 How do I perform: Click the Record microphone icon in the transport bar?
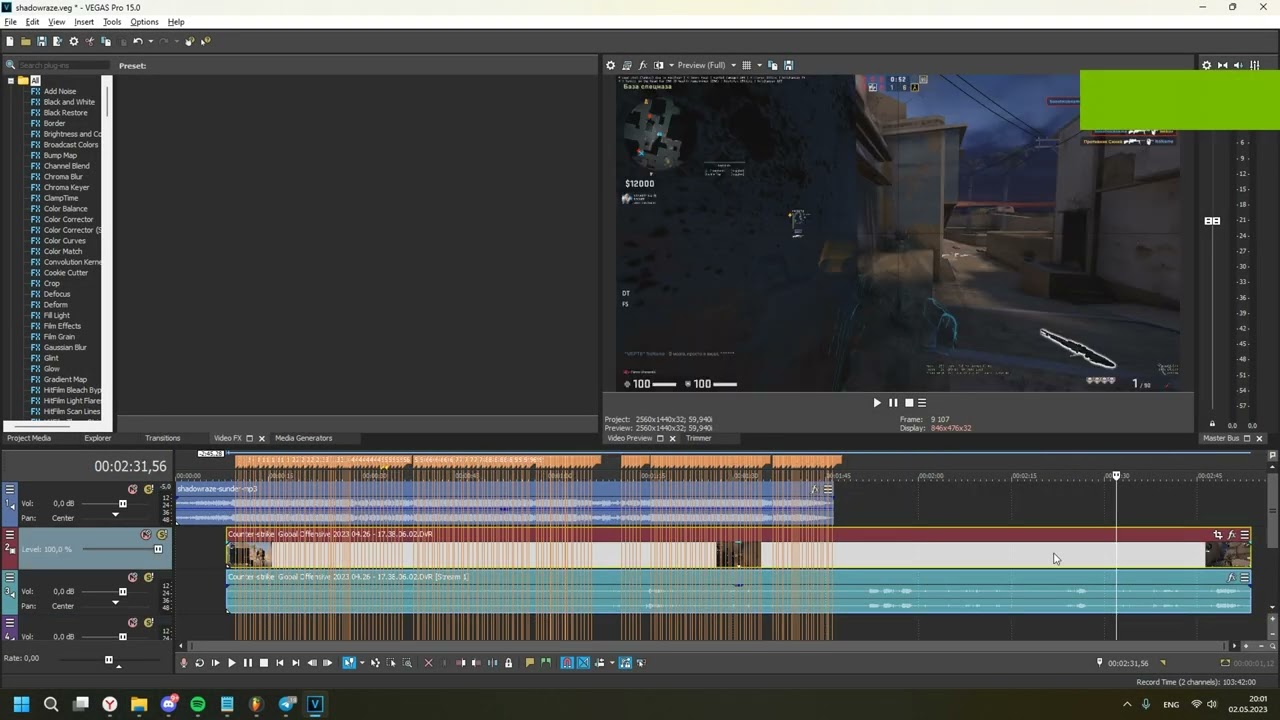(x=183, y=663)
